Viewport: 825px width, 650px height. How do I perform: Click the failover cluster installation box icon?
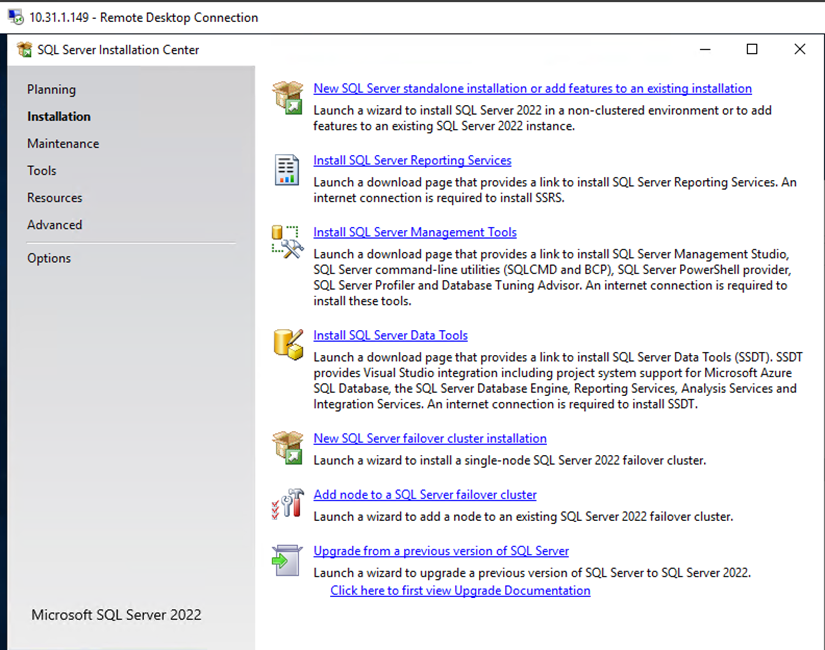(287, 447)
